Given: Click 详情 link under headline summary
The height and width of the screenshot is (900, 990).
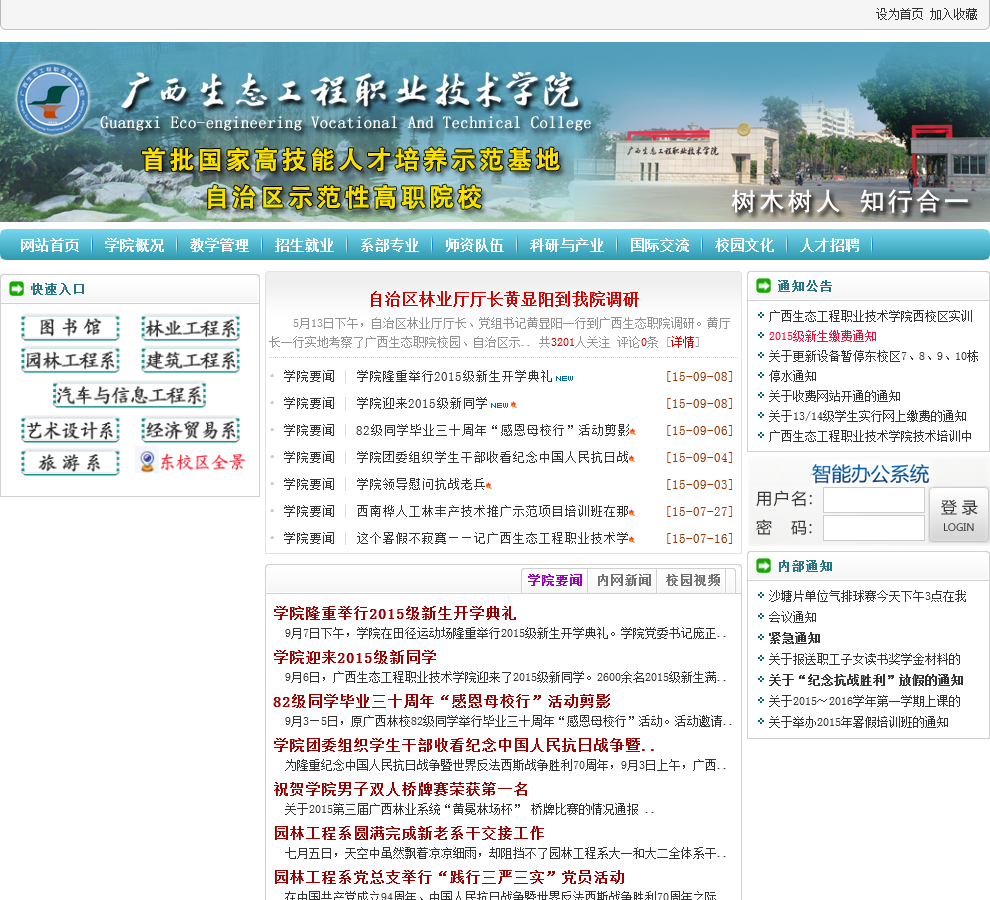Looking at the screenshot, I should (x=683, y=342).
